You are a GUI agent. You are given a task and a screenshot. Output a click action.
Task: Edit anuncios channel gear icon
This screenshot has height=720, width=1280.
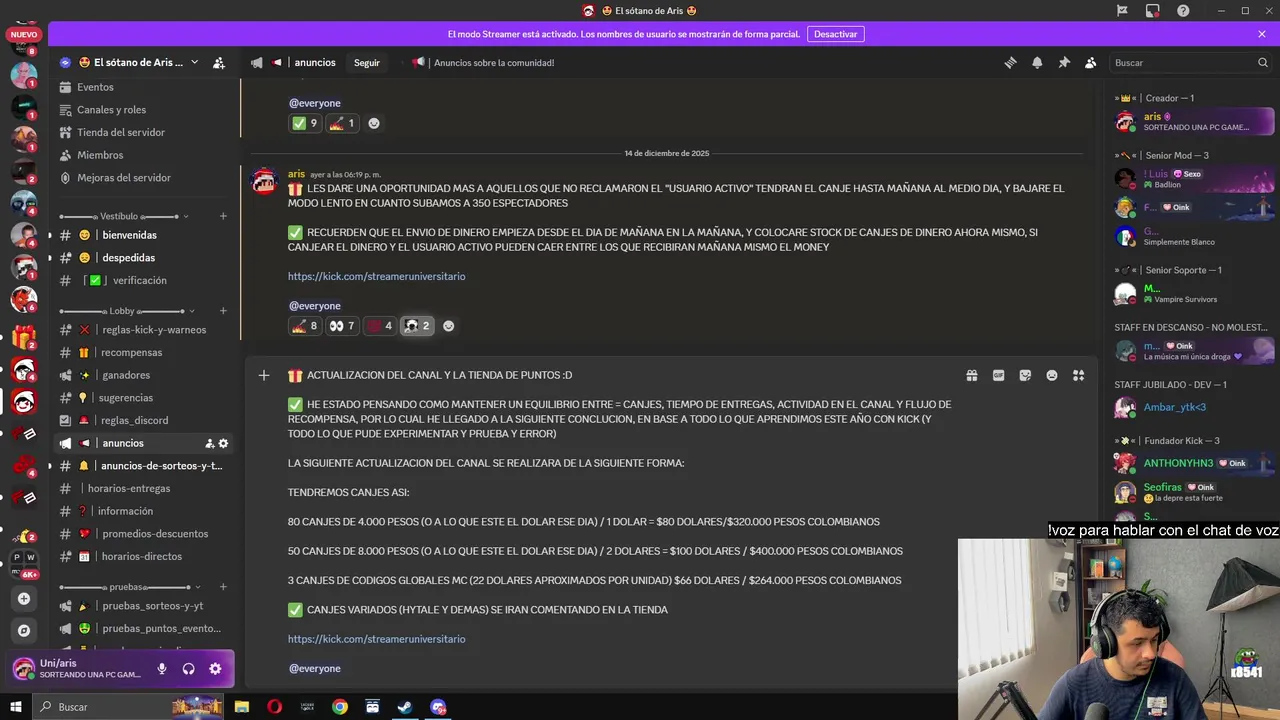[223, 443]
